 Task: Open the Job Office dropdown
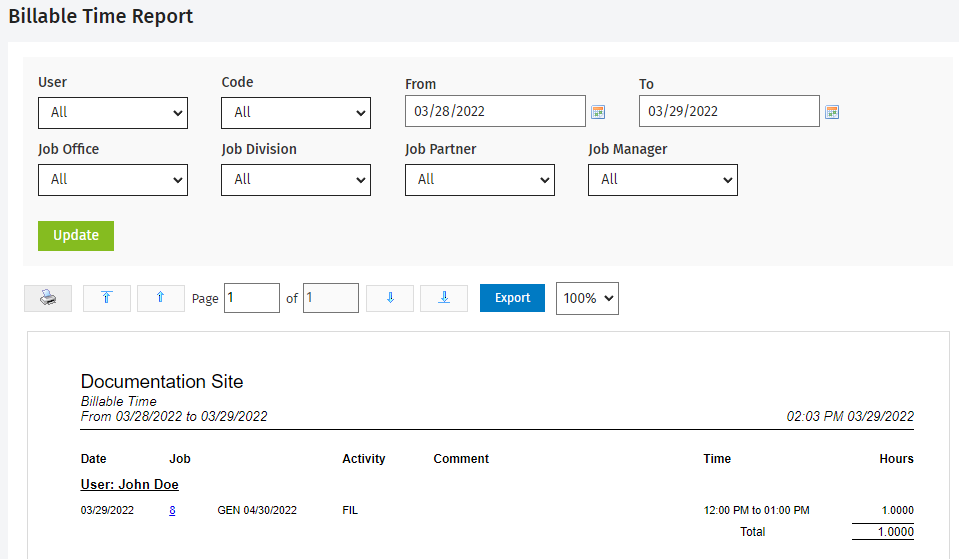[113, 180]
